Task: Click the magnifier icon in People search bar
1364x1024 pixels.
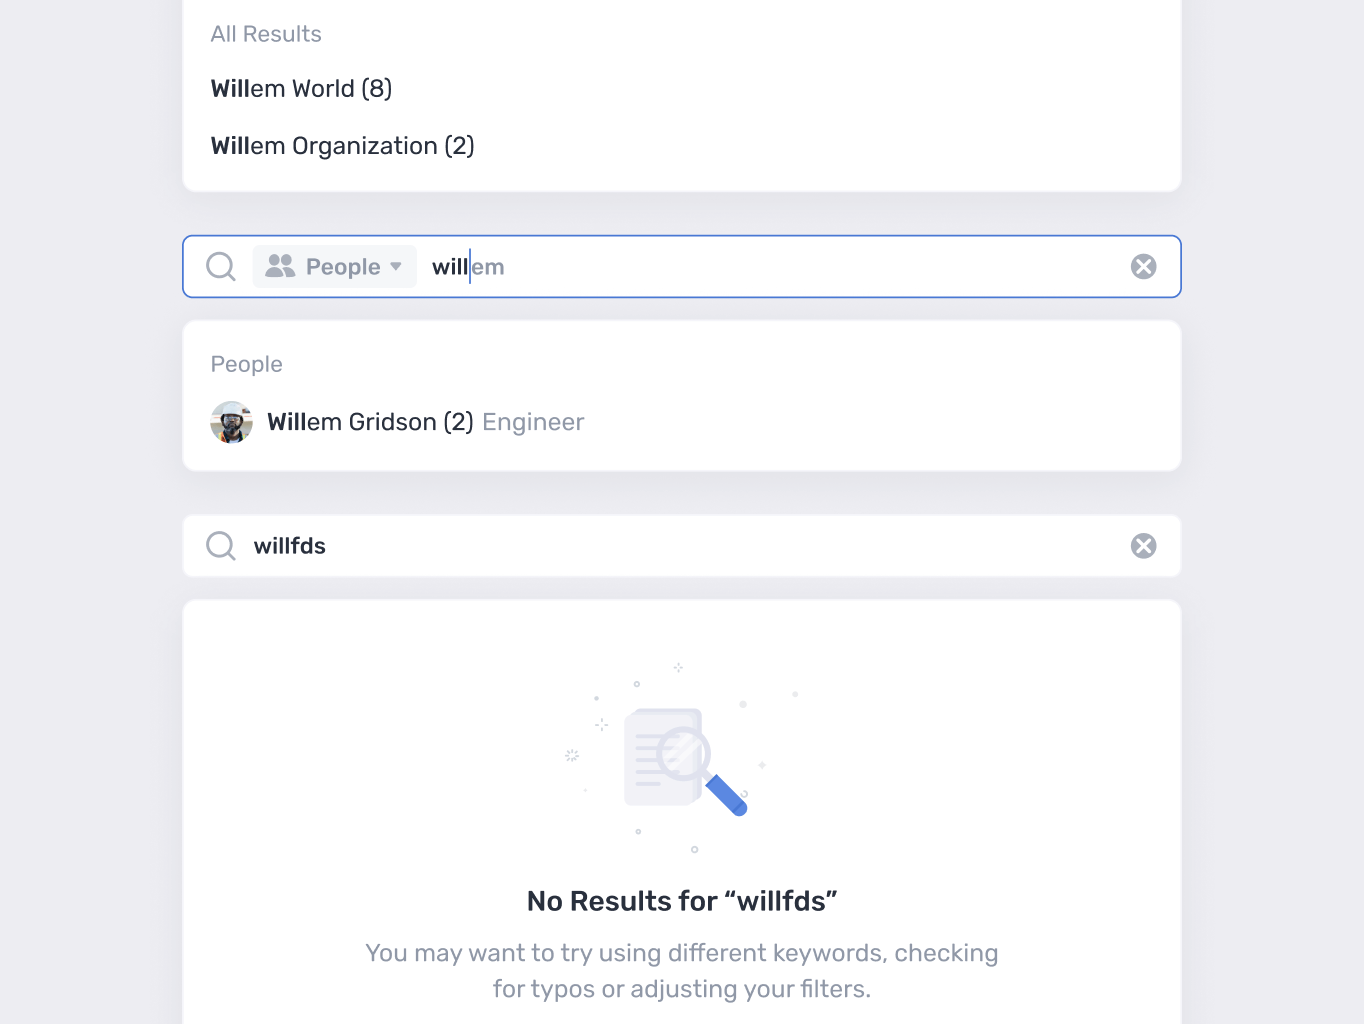Action: pos(221,267)
